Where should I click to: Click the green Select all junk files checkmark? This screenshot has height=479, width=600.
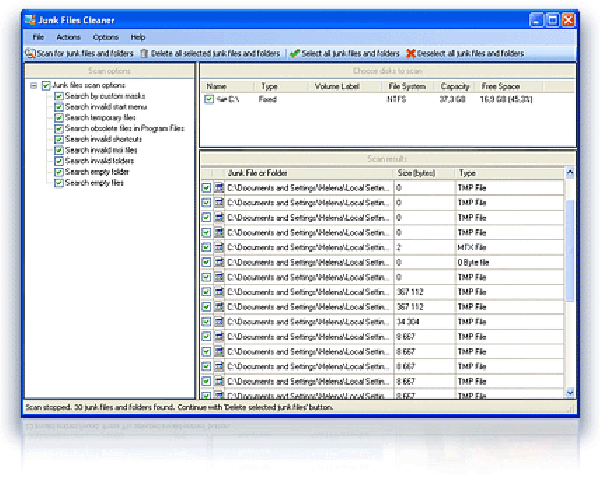coord(295,53)
